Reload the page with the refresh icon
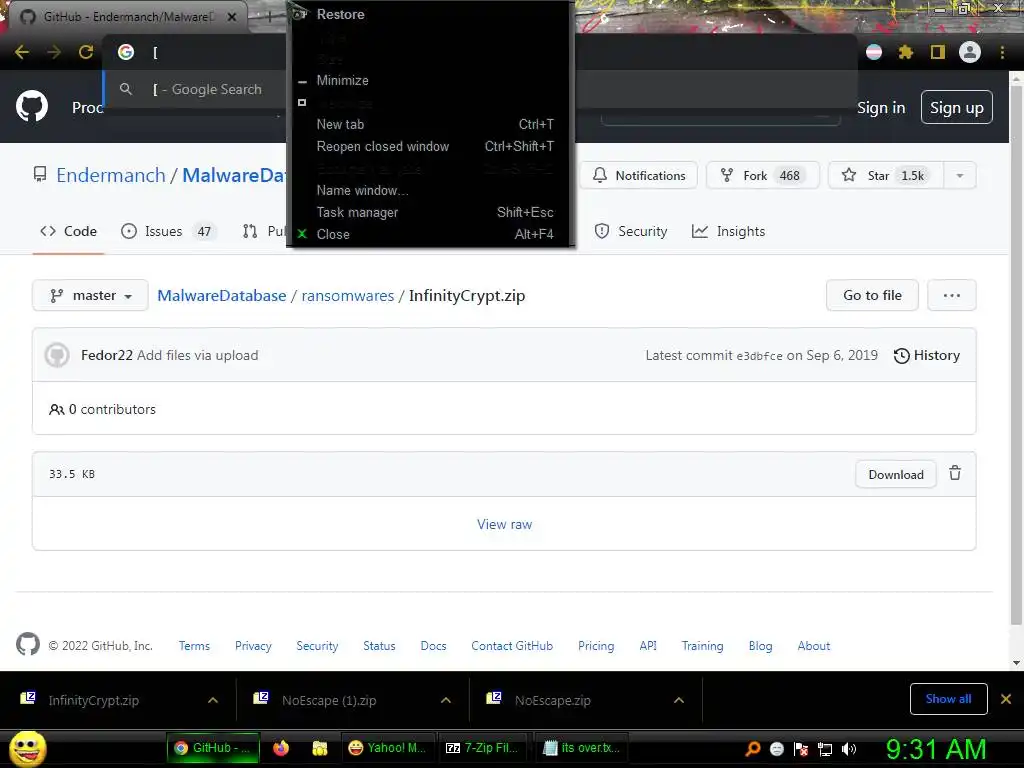Screen dimensions: 1024x768 click(x=86, y=52)
